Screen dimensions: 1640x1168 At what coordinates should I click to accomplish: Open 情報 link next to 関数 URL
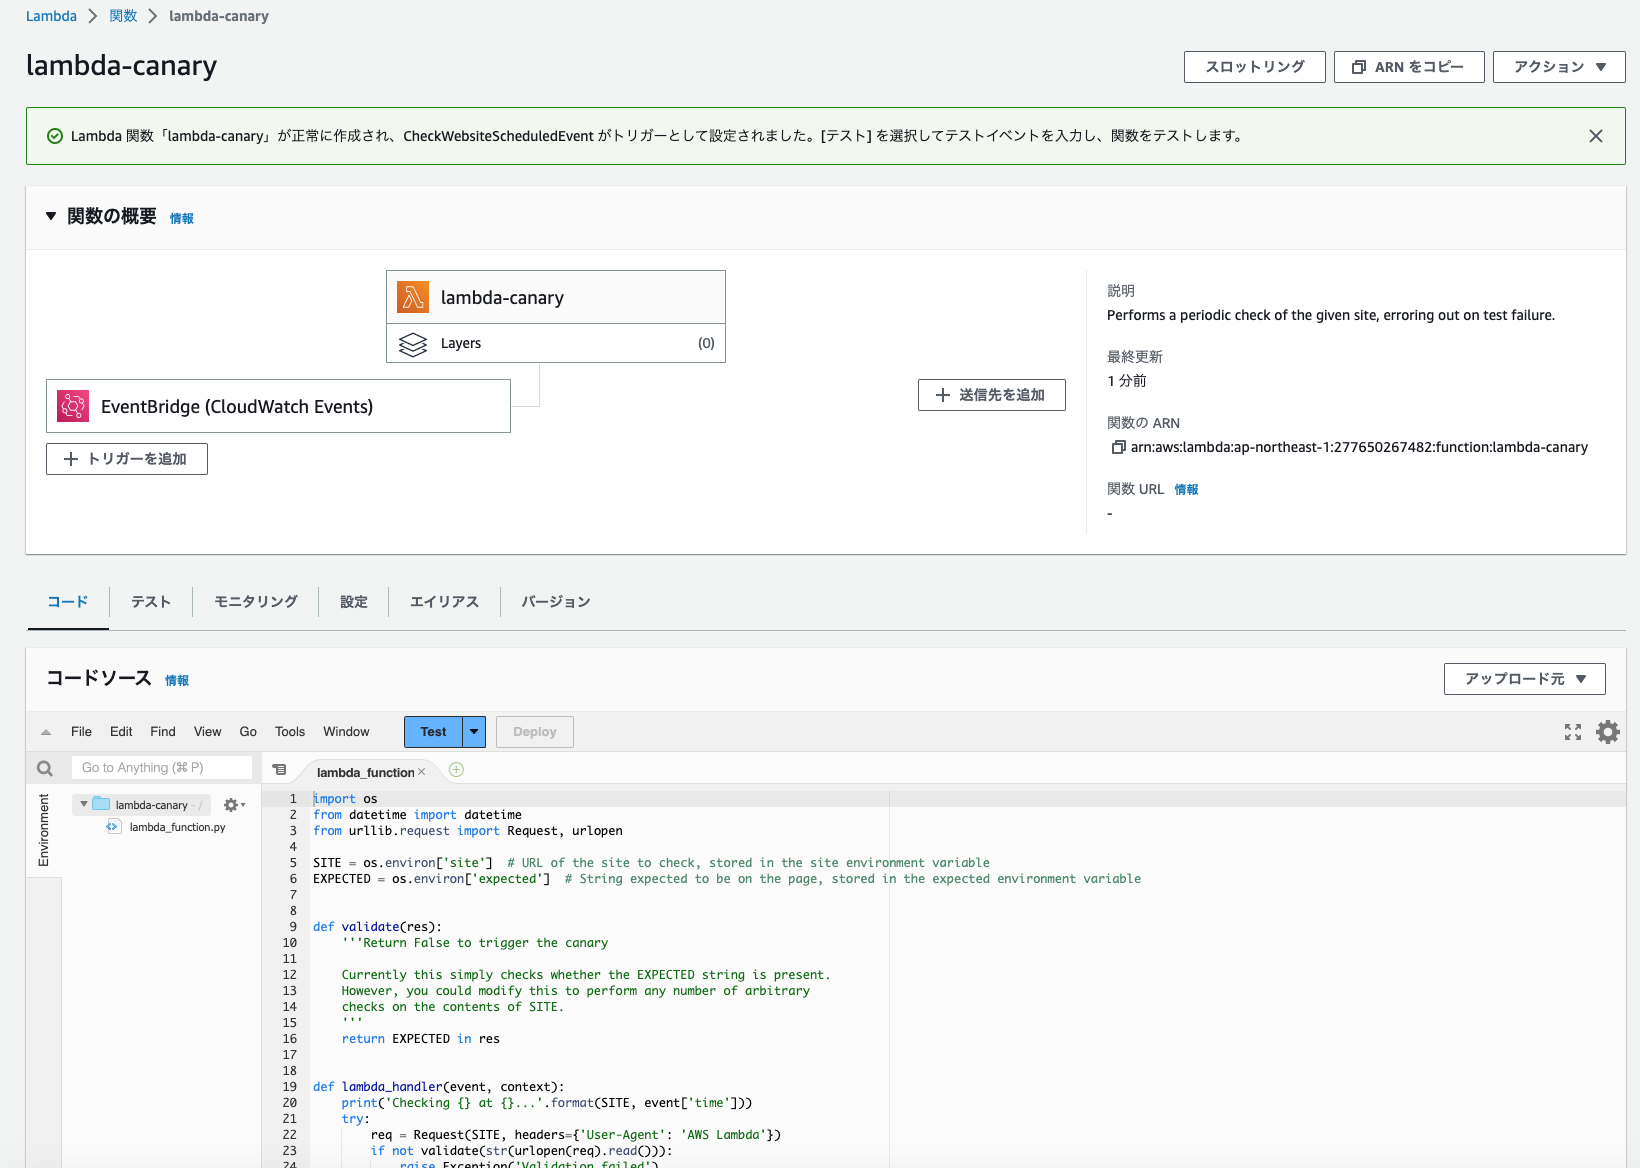coord(1186,490)
